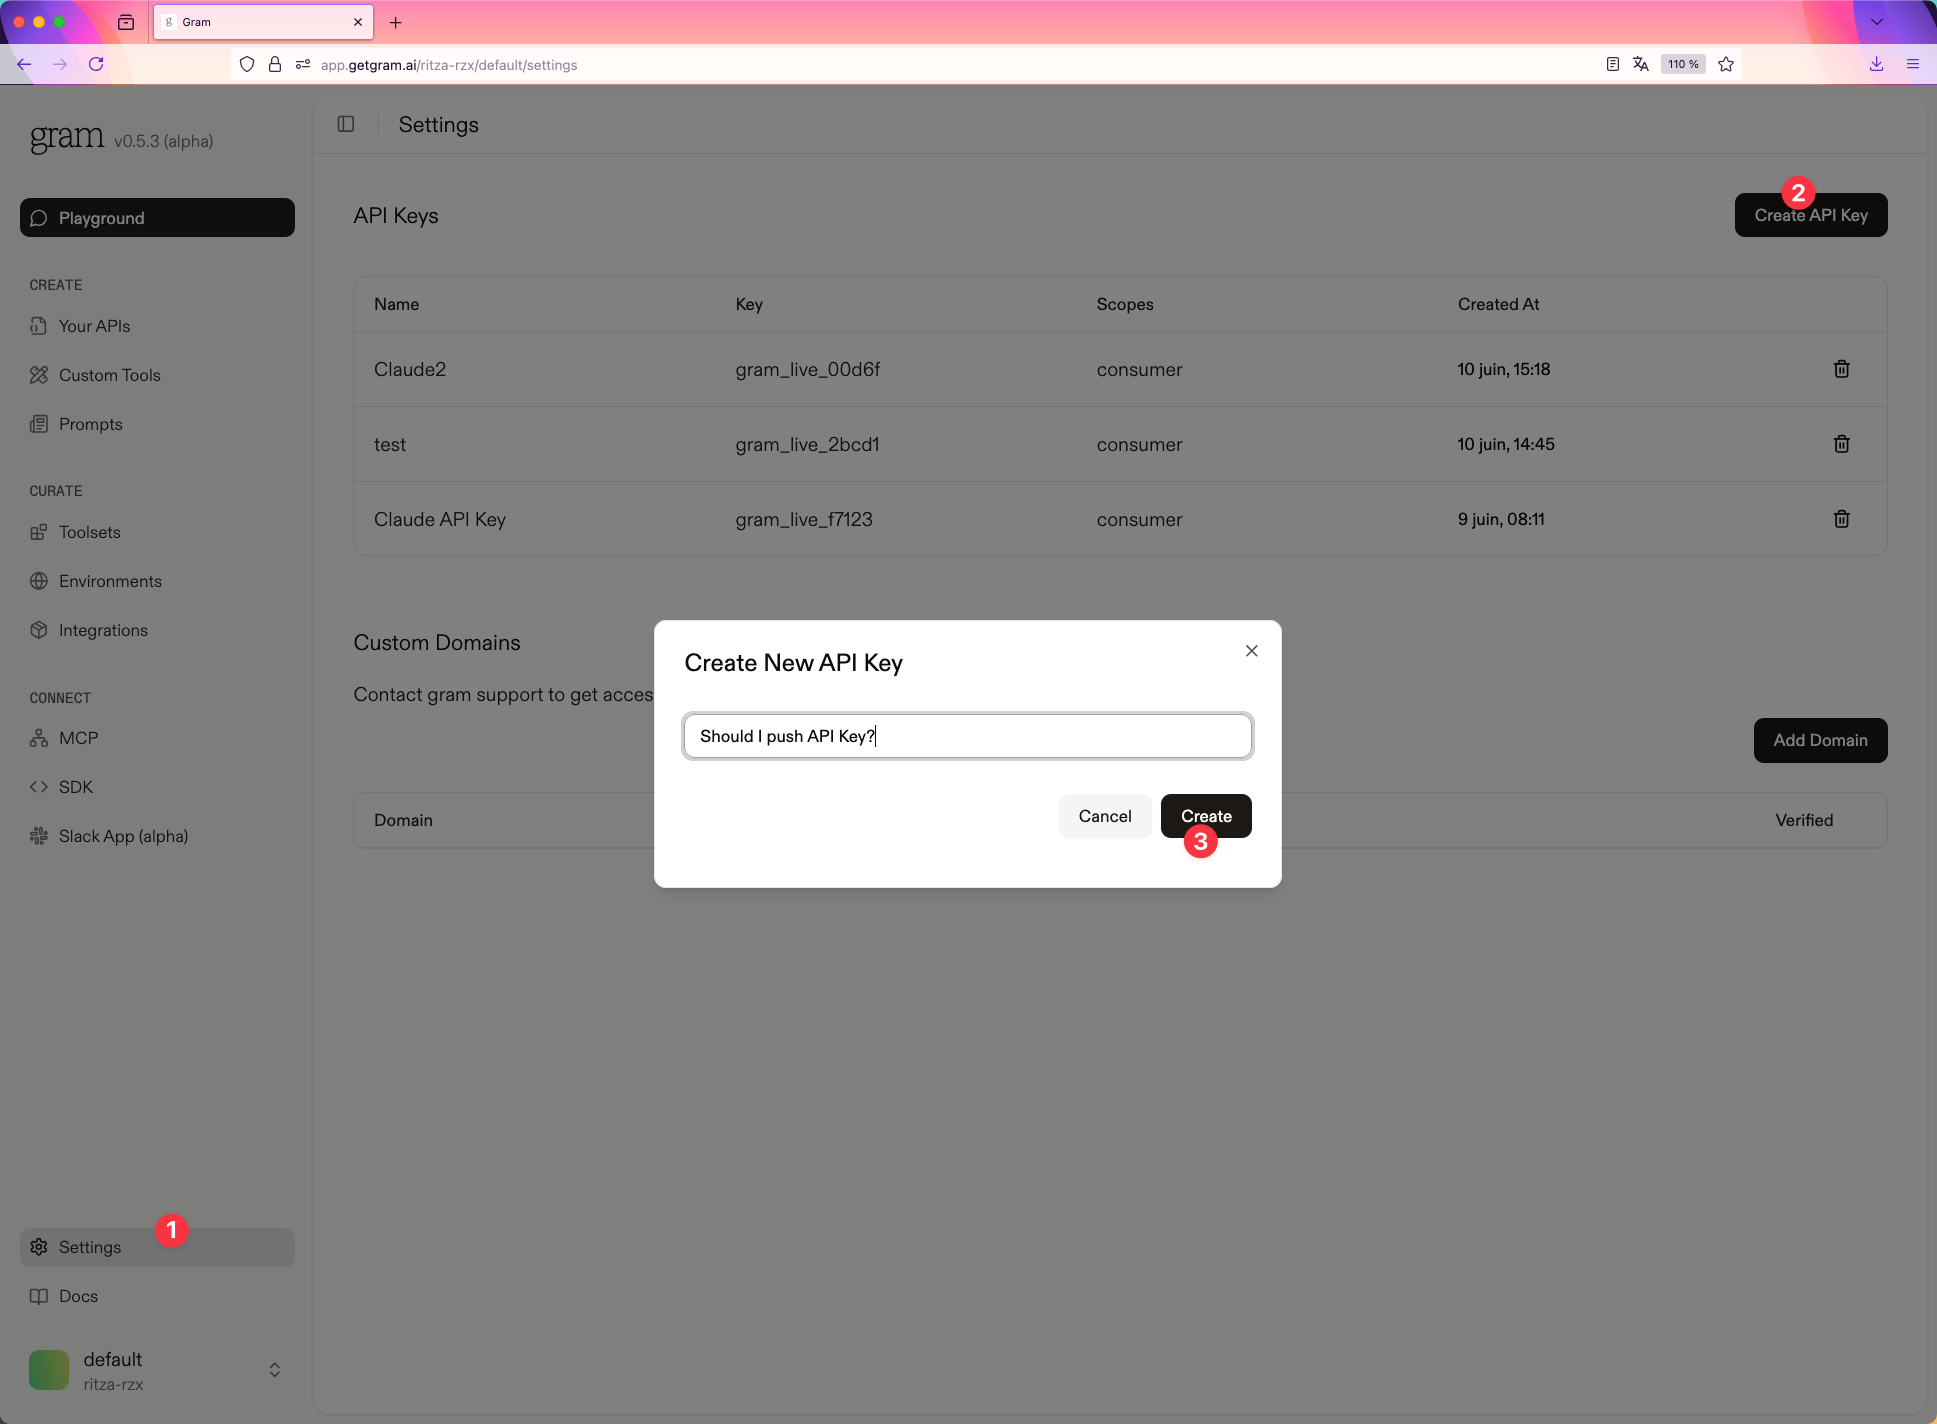Click the Settings gear icon
This screenshot has height=1424, width=1937.
[39, 1247]
